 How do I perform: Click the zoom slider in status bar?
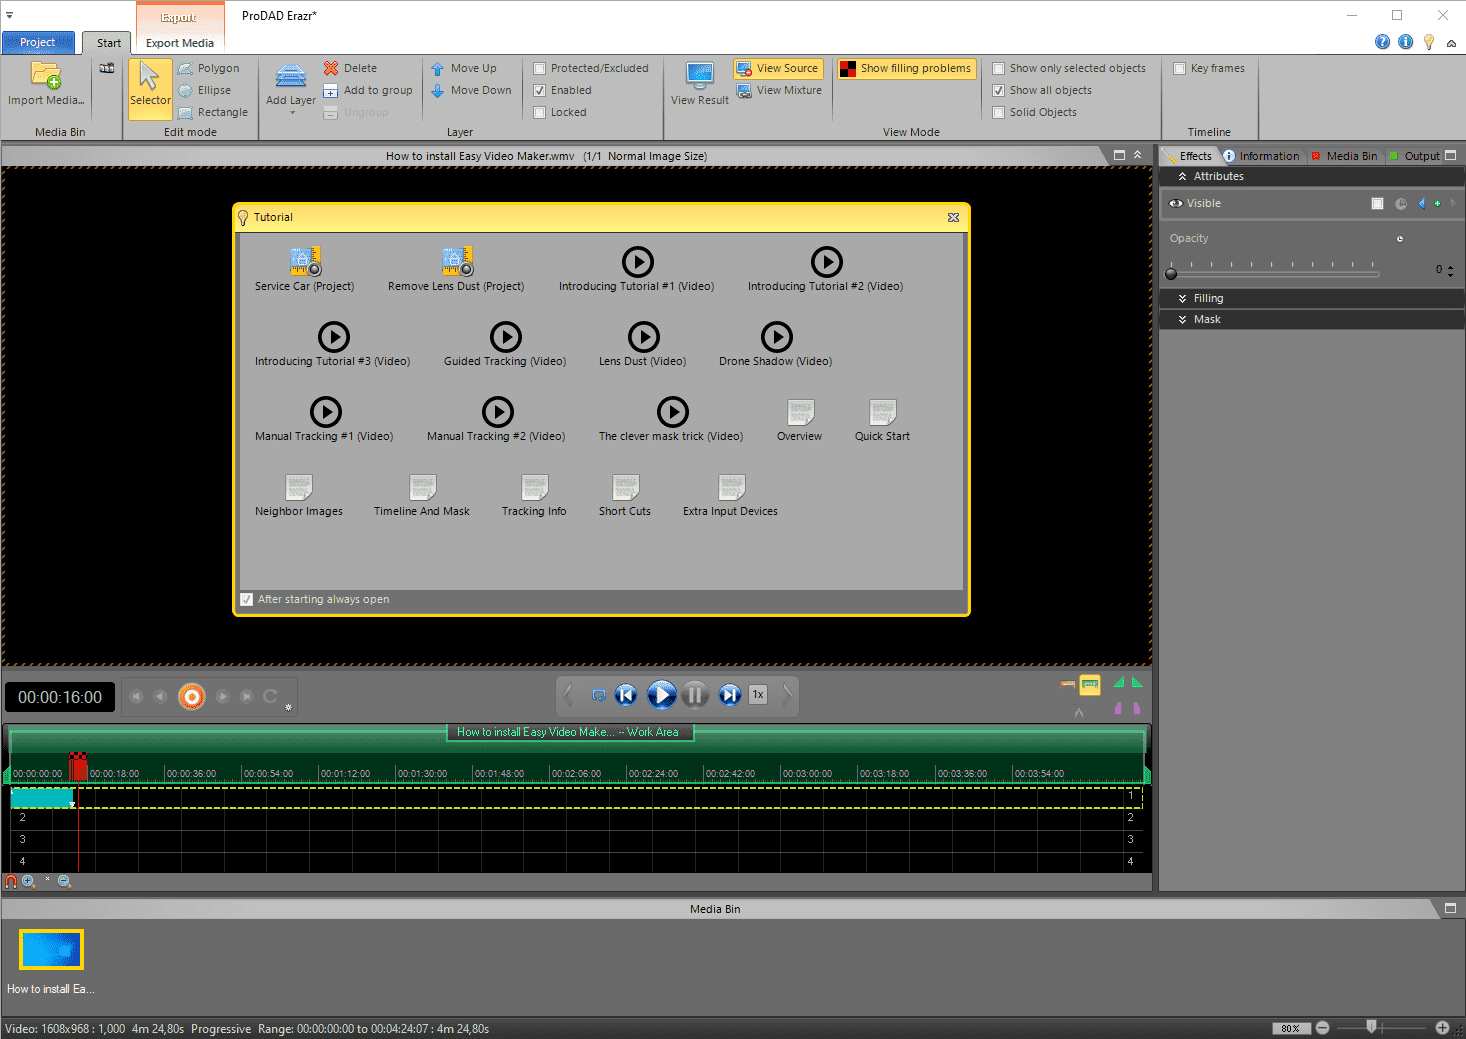pyautogui.click(x=1372, y=1027)
